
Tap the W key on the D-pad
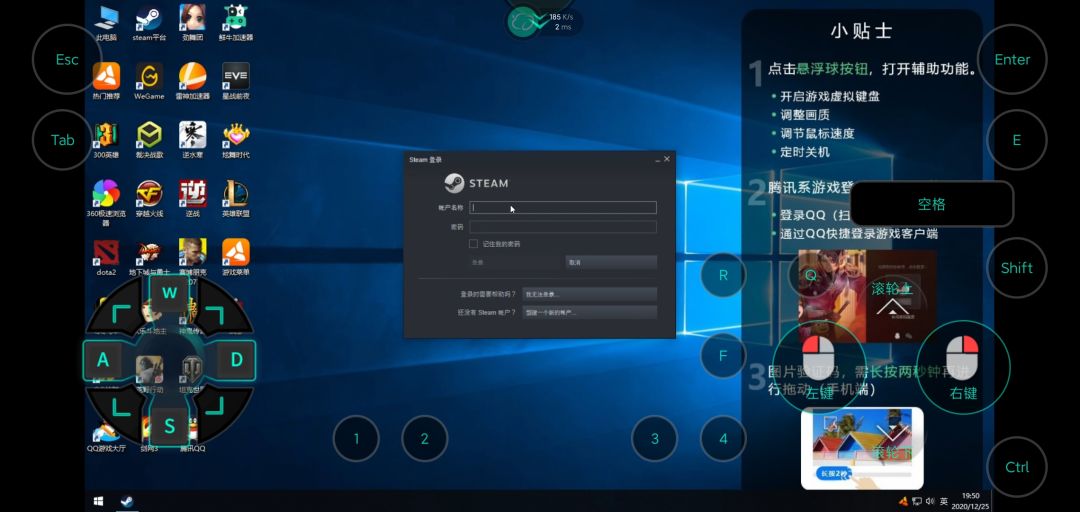click(x=169, y=292)
